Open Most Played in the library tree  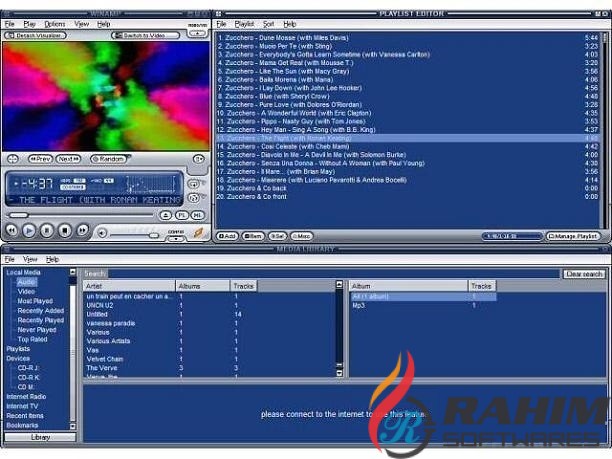[x=35, y=301]
